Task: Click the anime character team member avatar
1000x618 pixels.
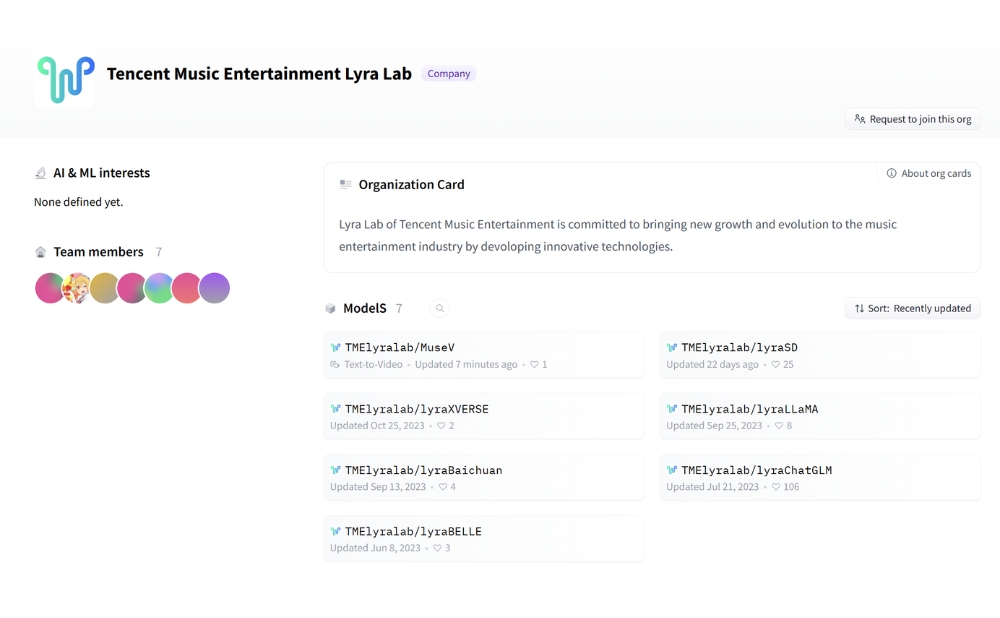Action: pyautogui.click(x=77, y=288)
